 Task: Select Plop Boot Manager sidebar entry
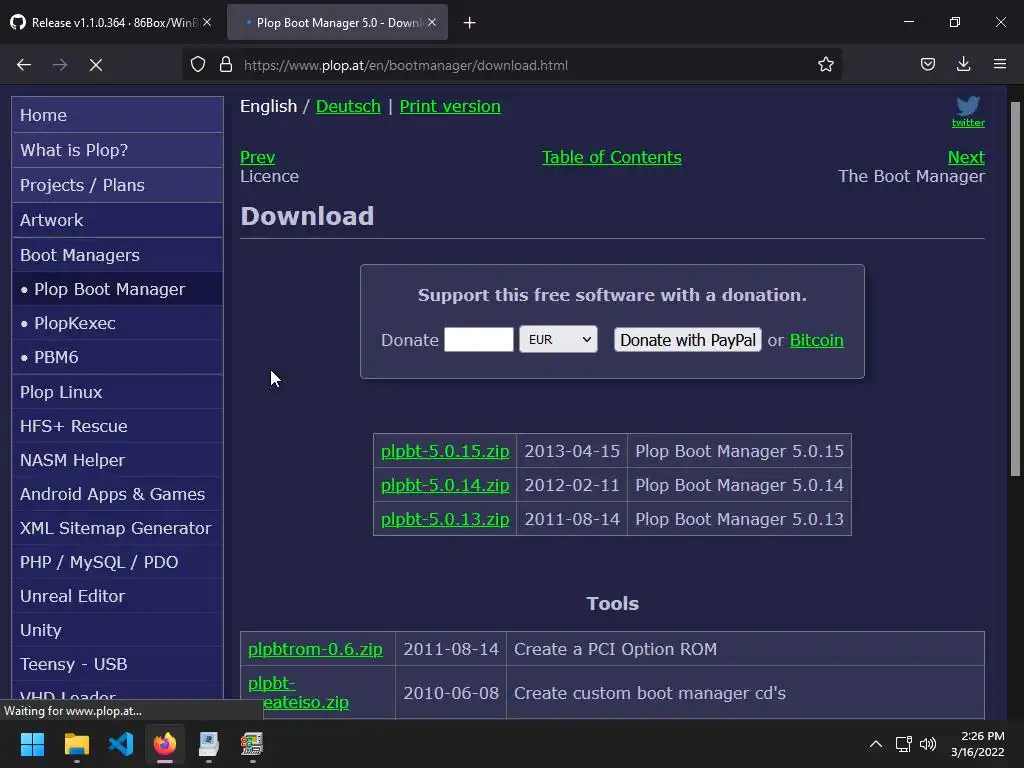point(118,289)
